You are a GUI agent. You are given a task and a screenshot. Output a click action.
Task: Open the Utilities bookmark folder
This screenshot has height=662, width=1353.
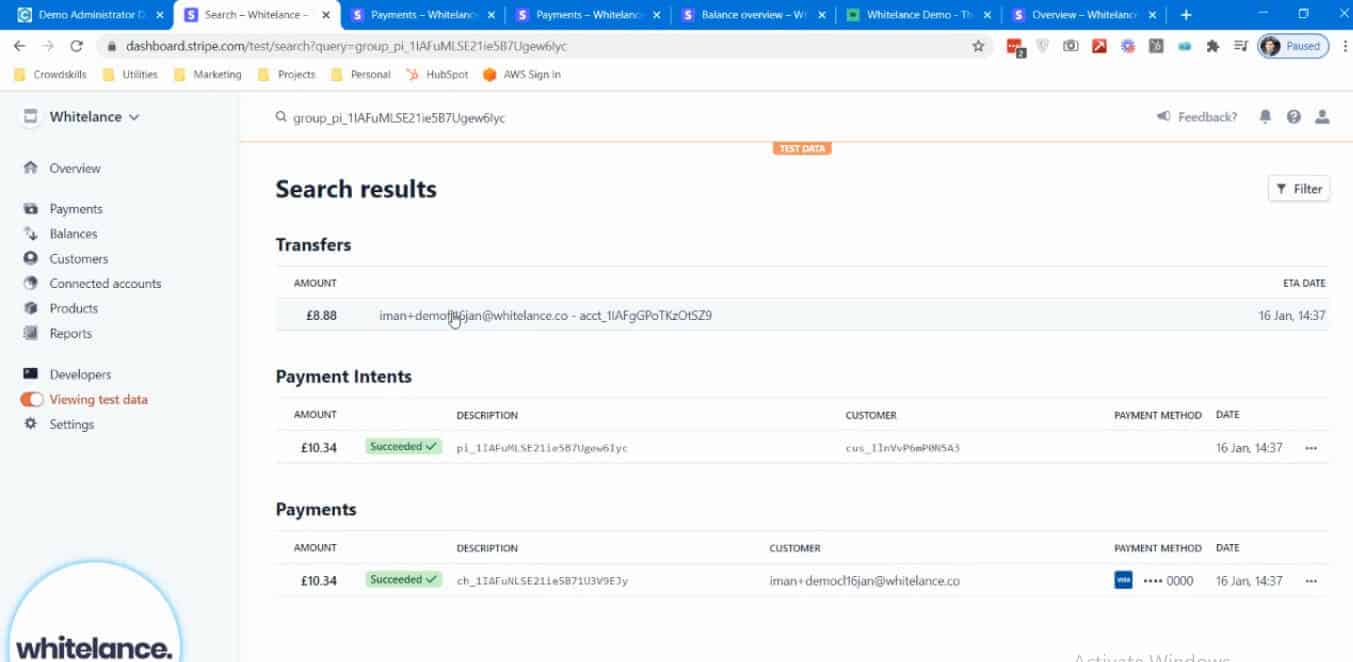click(130, 75)
